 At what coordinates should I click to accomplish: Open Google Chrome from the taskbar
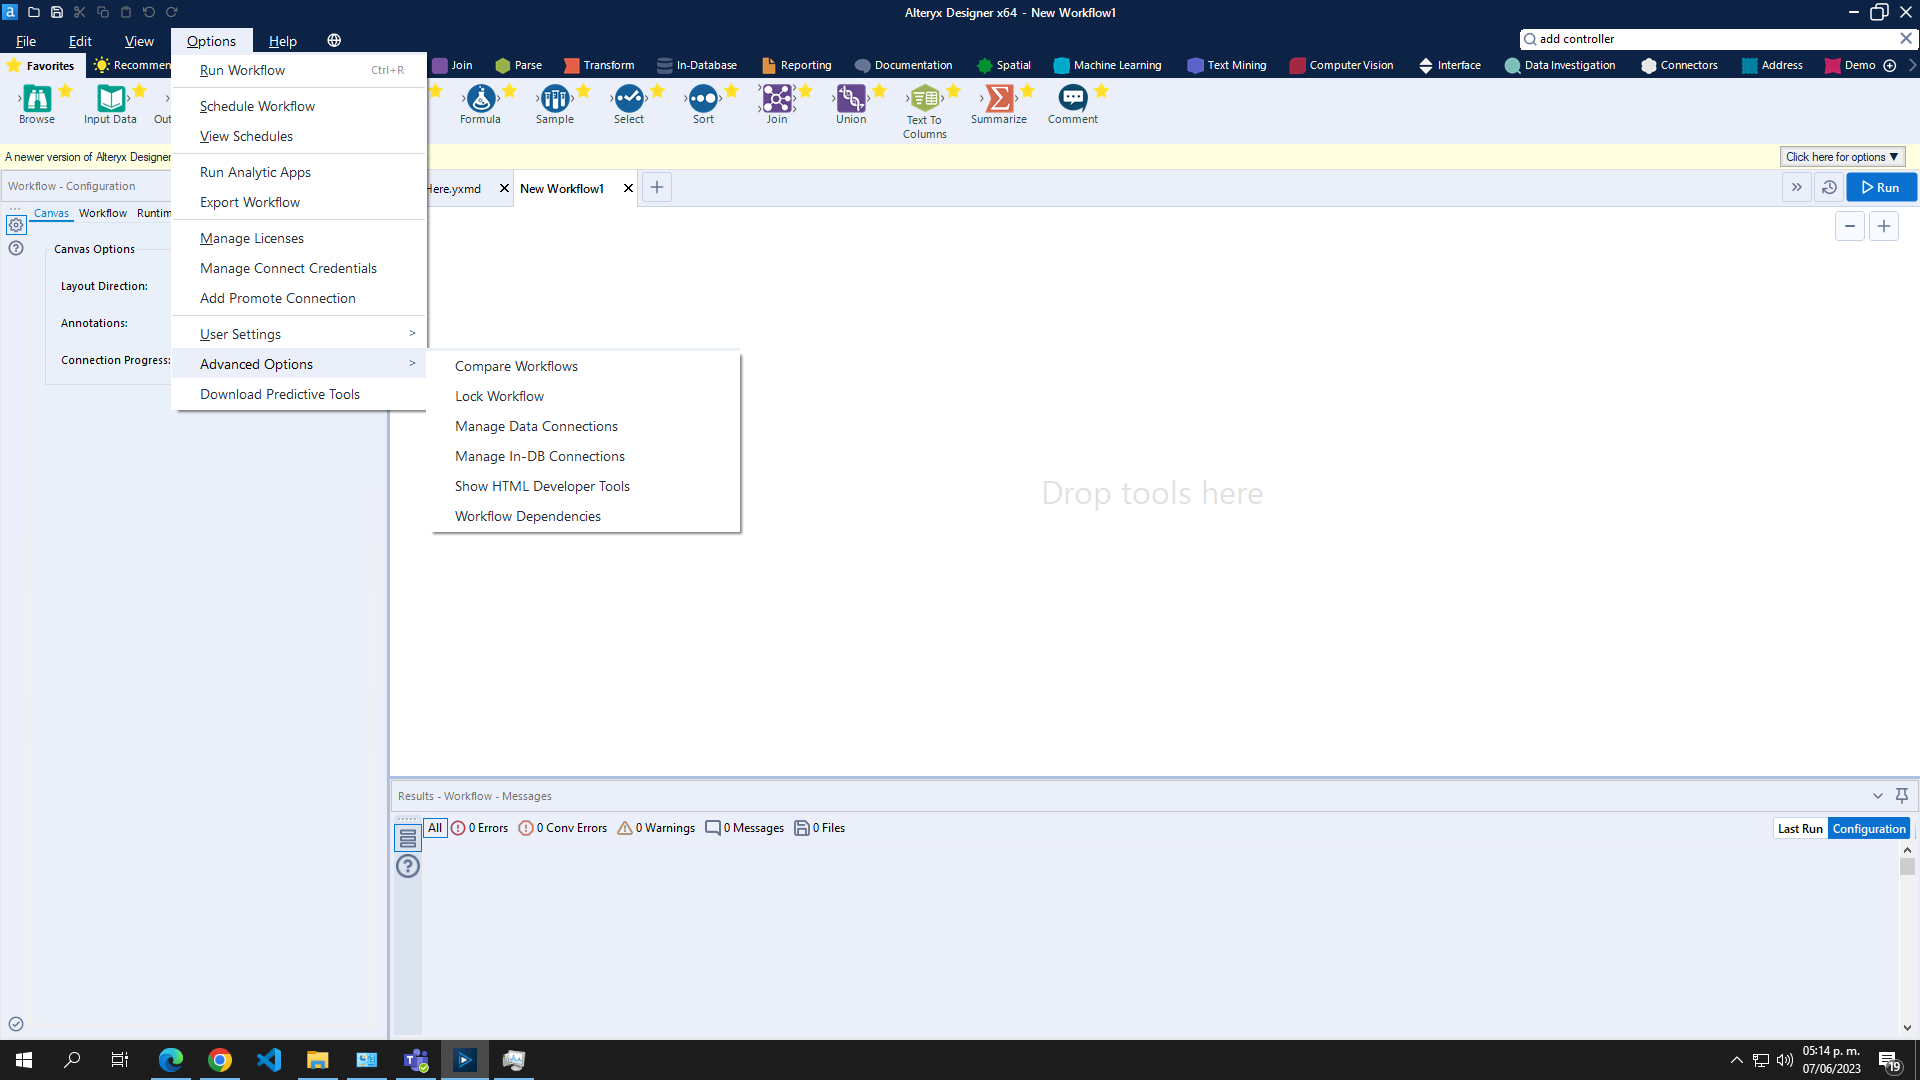point(220,1059)
